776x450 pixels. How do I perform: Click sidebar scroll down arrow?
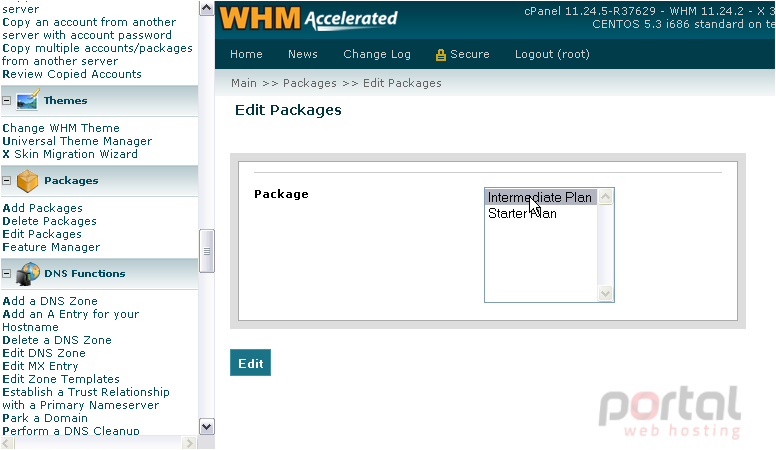206,426
